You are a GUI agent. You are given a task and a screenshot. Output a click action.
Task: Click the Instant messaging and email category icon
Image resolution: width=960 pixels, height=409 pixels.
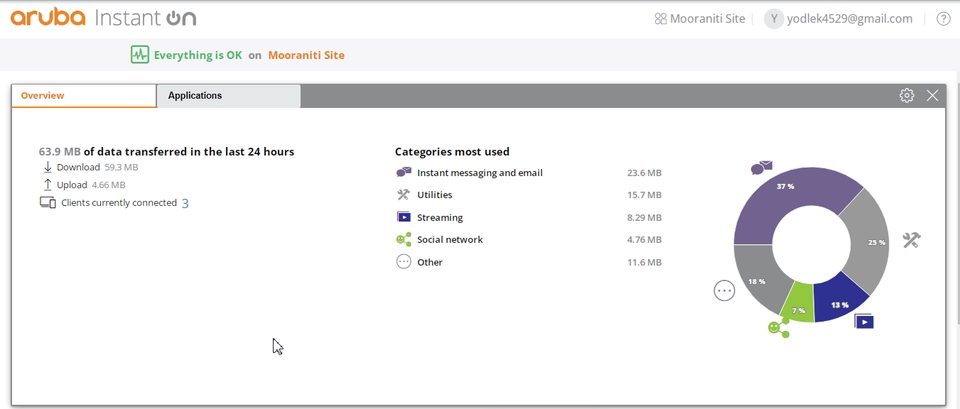(x=404, y=173)
